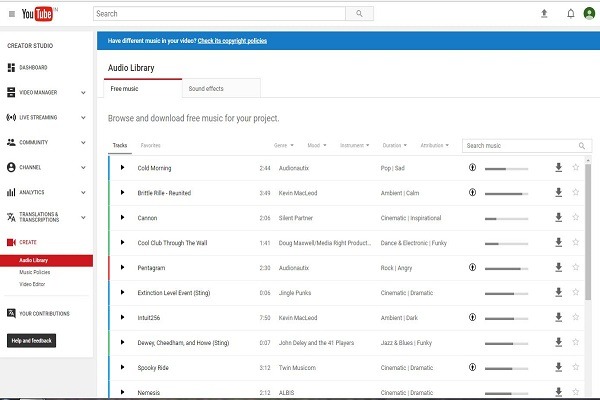Star the Cannon track as favorite
This screenshot has height=400, width=600.
point(575,218)
